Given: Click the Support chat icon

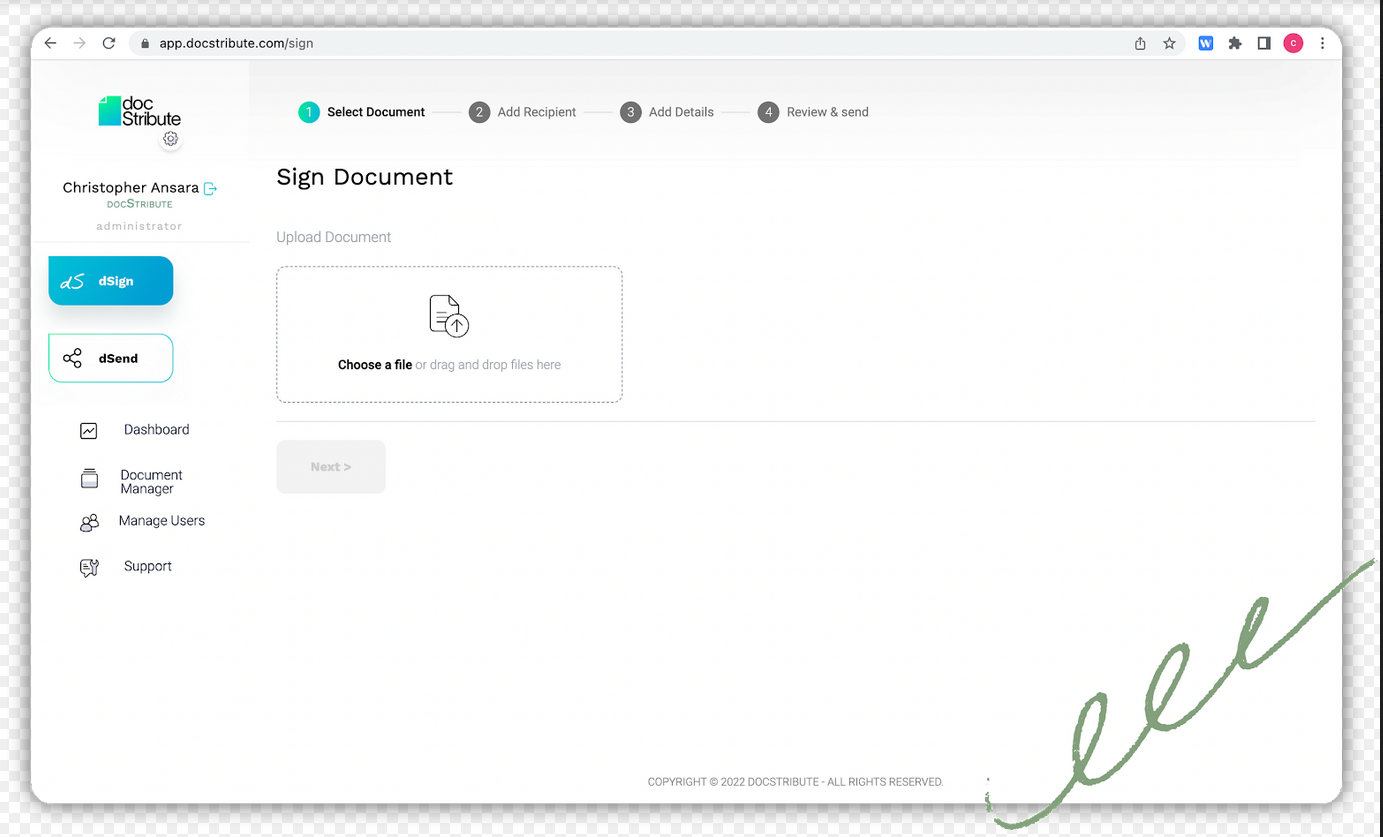Looking at the screenshot, I should click(89, 568).
